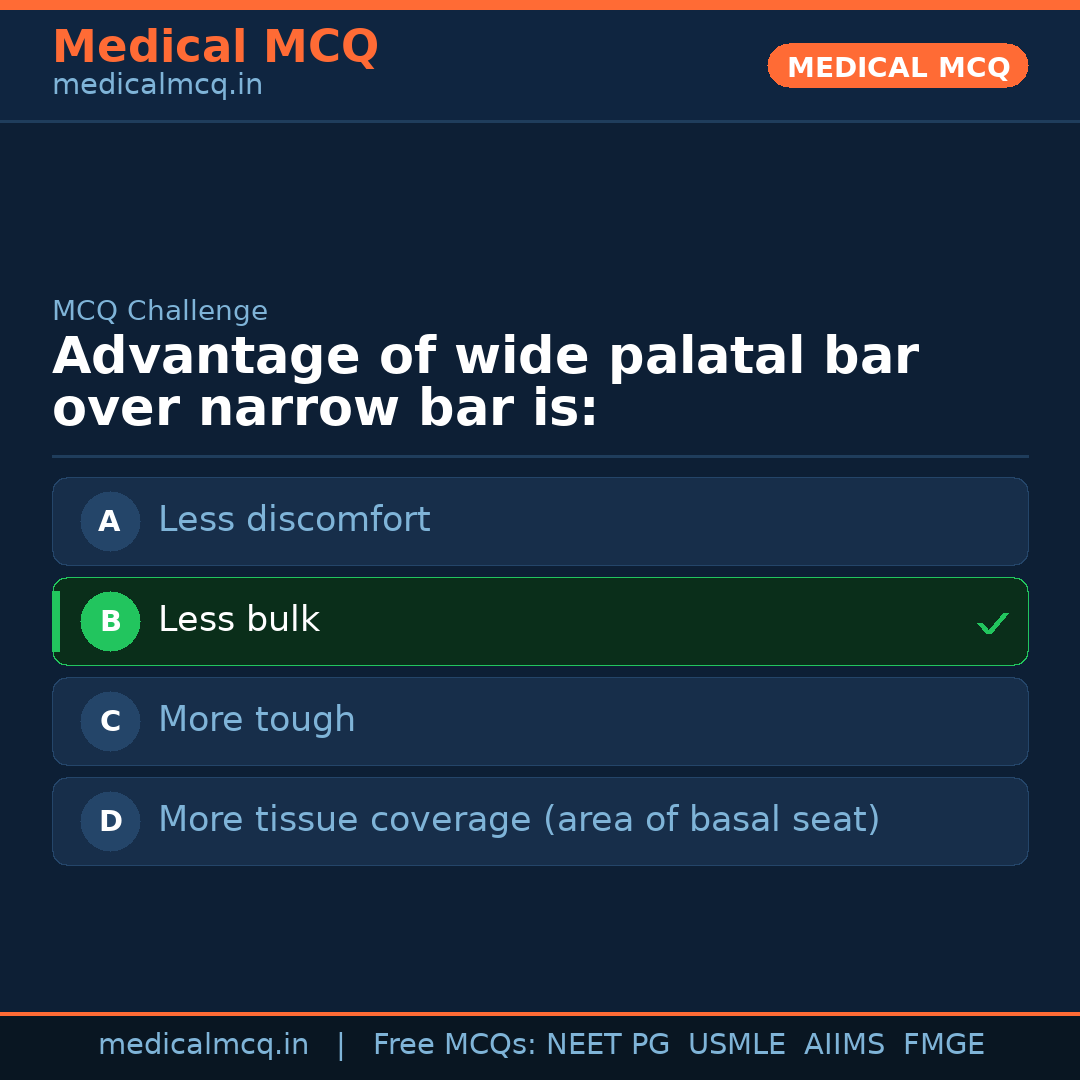Click the NEET PG footer tab

[607, 1044]
